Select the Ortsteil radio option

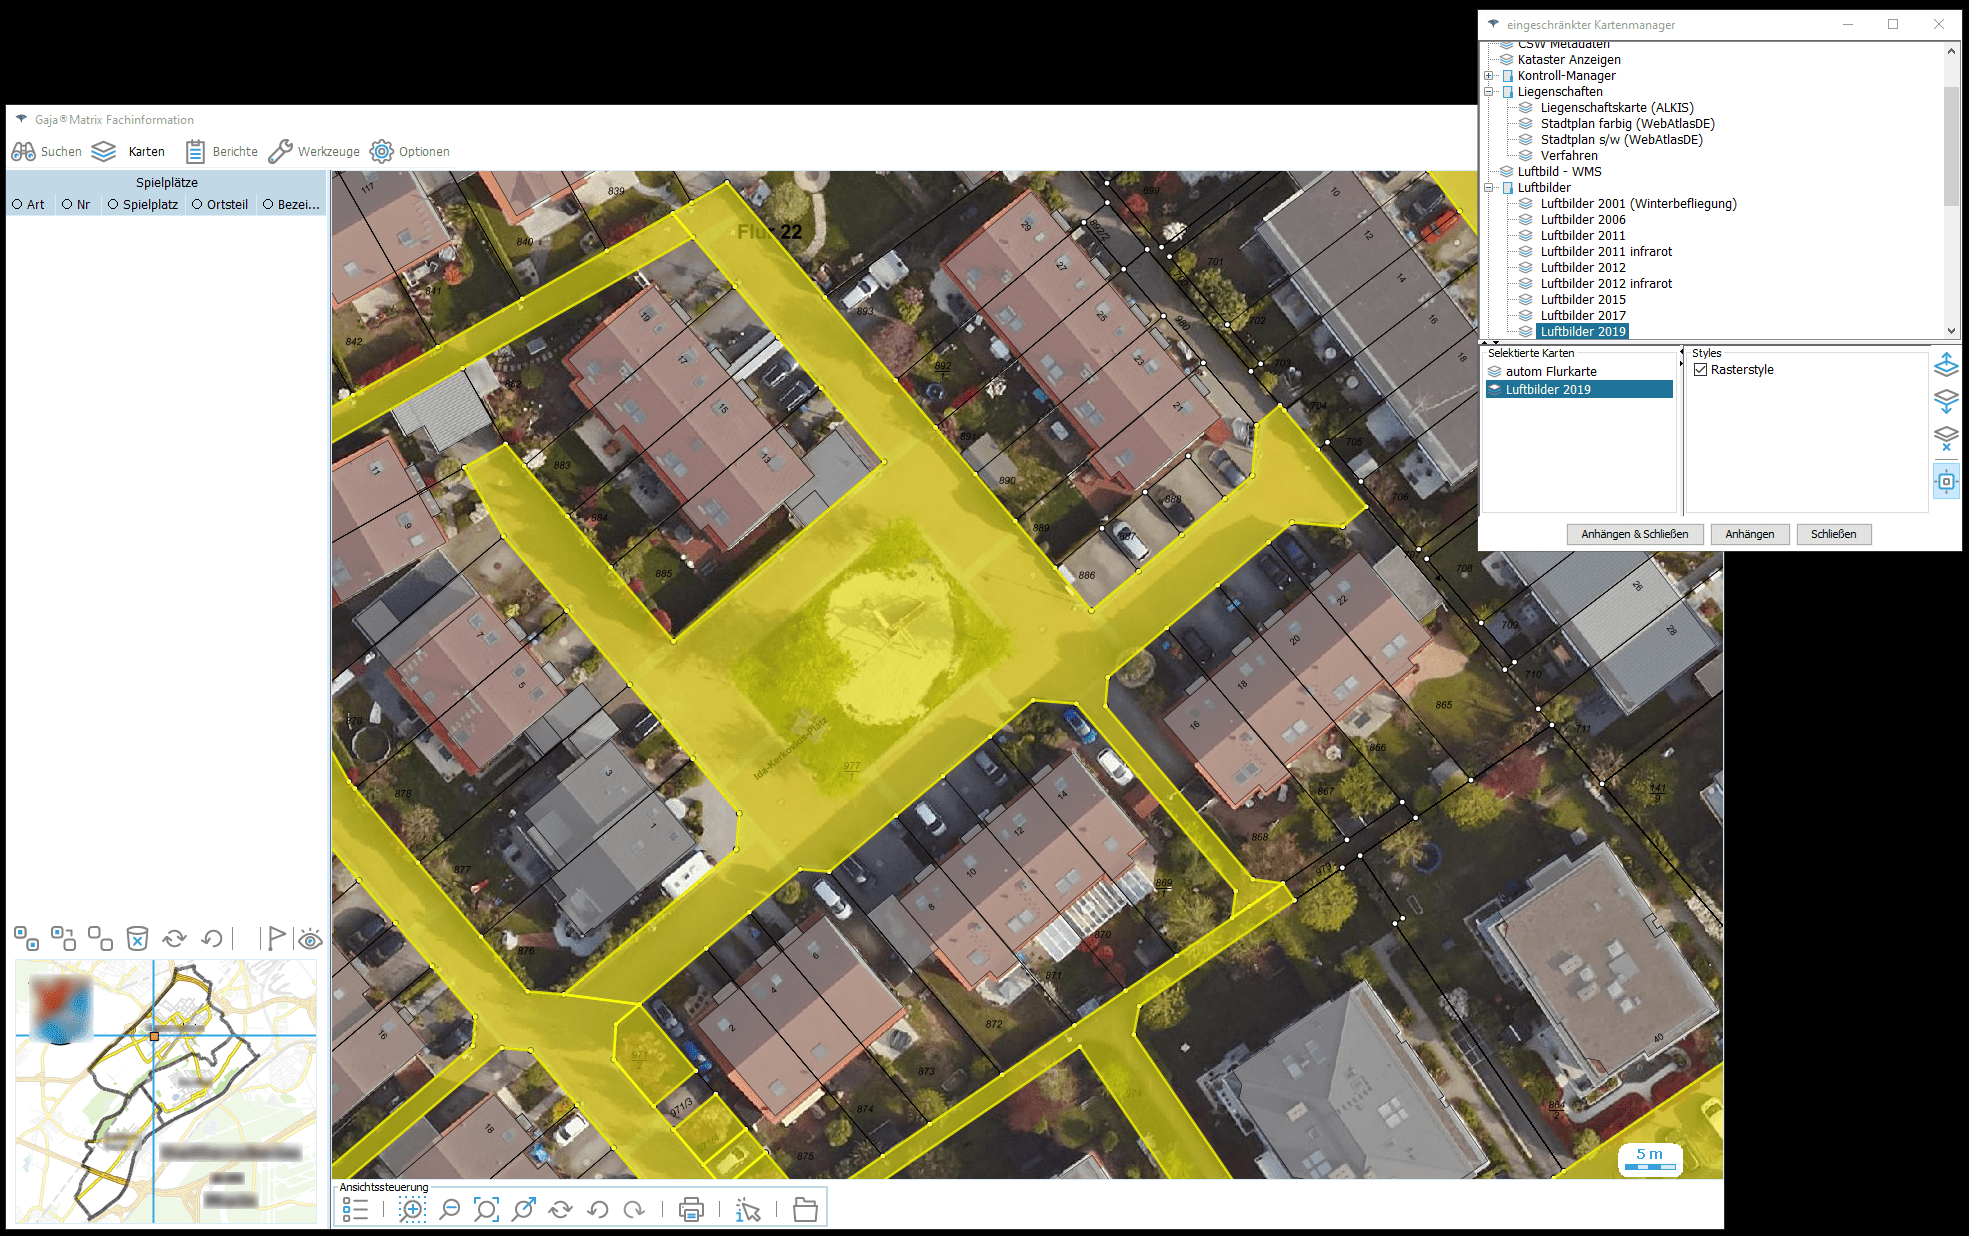coord(198,204)
